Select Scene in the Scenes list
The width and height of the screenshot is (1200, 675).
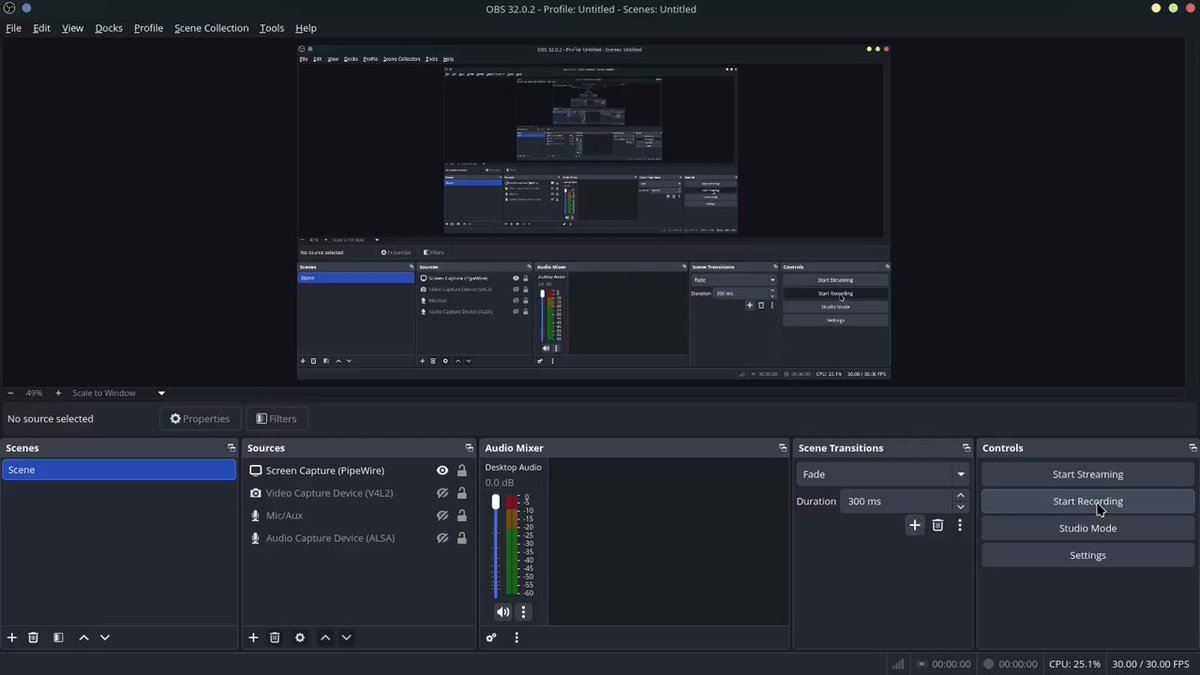tap(119, 470)
